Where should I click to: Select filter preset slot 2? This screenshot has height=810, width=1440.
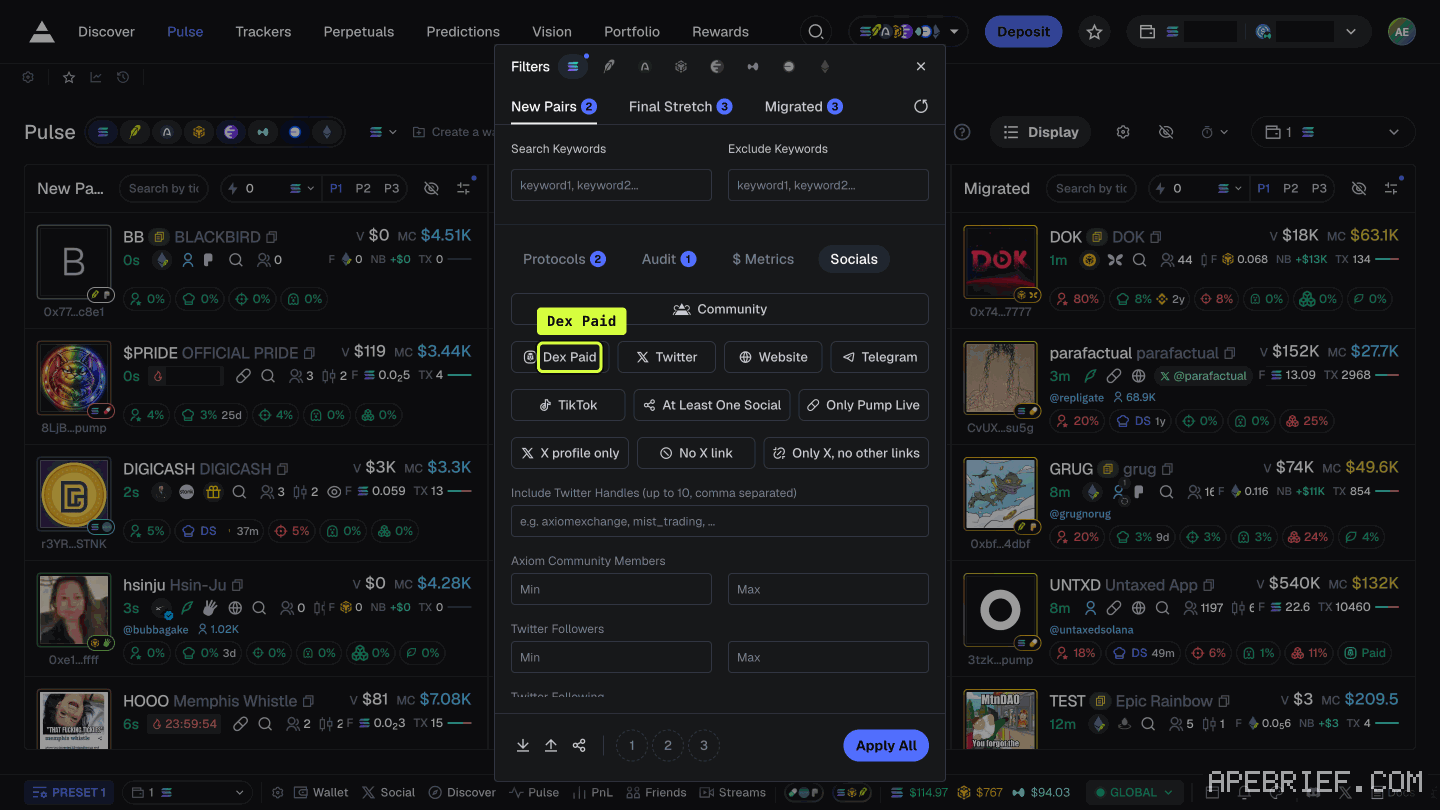click(667, 745)
